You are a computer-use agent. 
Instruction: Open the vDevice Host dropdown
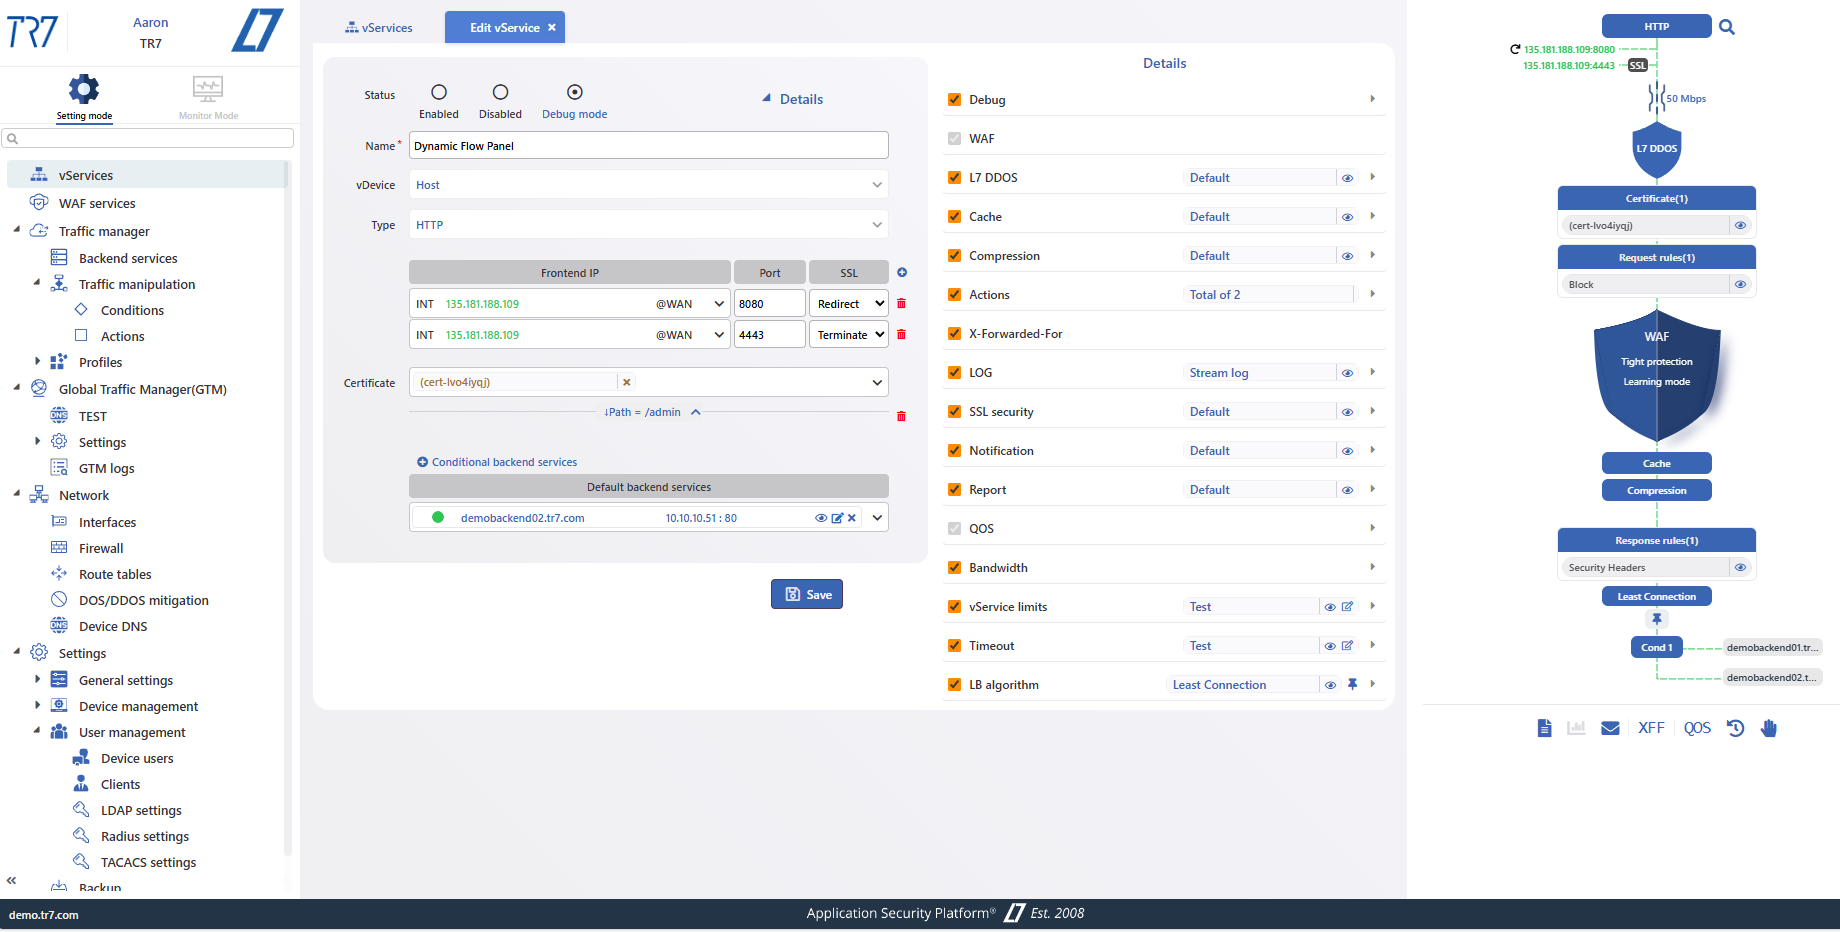coord(648,185)
